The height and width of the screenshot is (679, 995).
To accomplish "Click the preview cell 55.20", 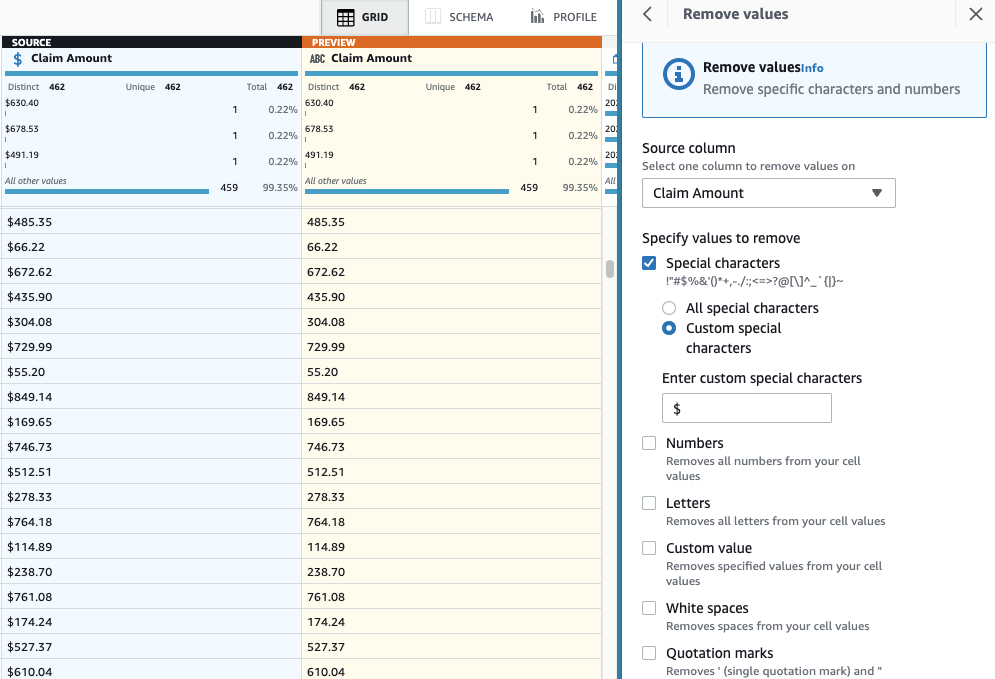I will (x=452, y=372).
